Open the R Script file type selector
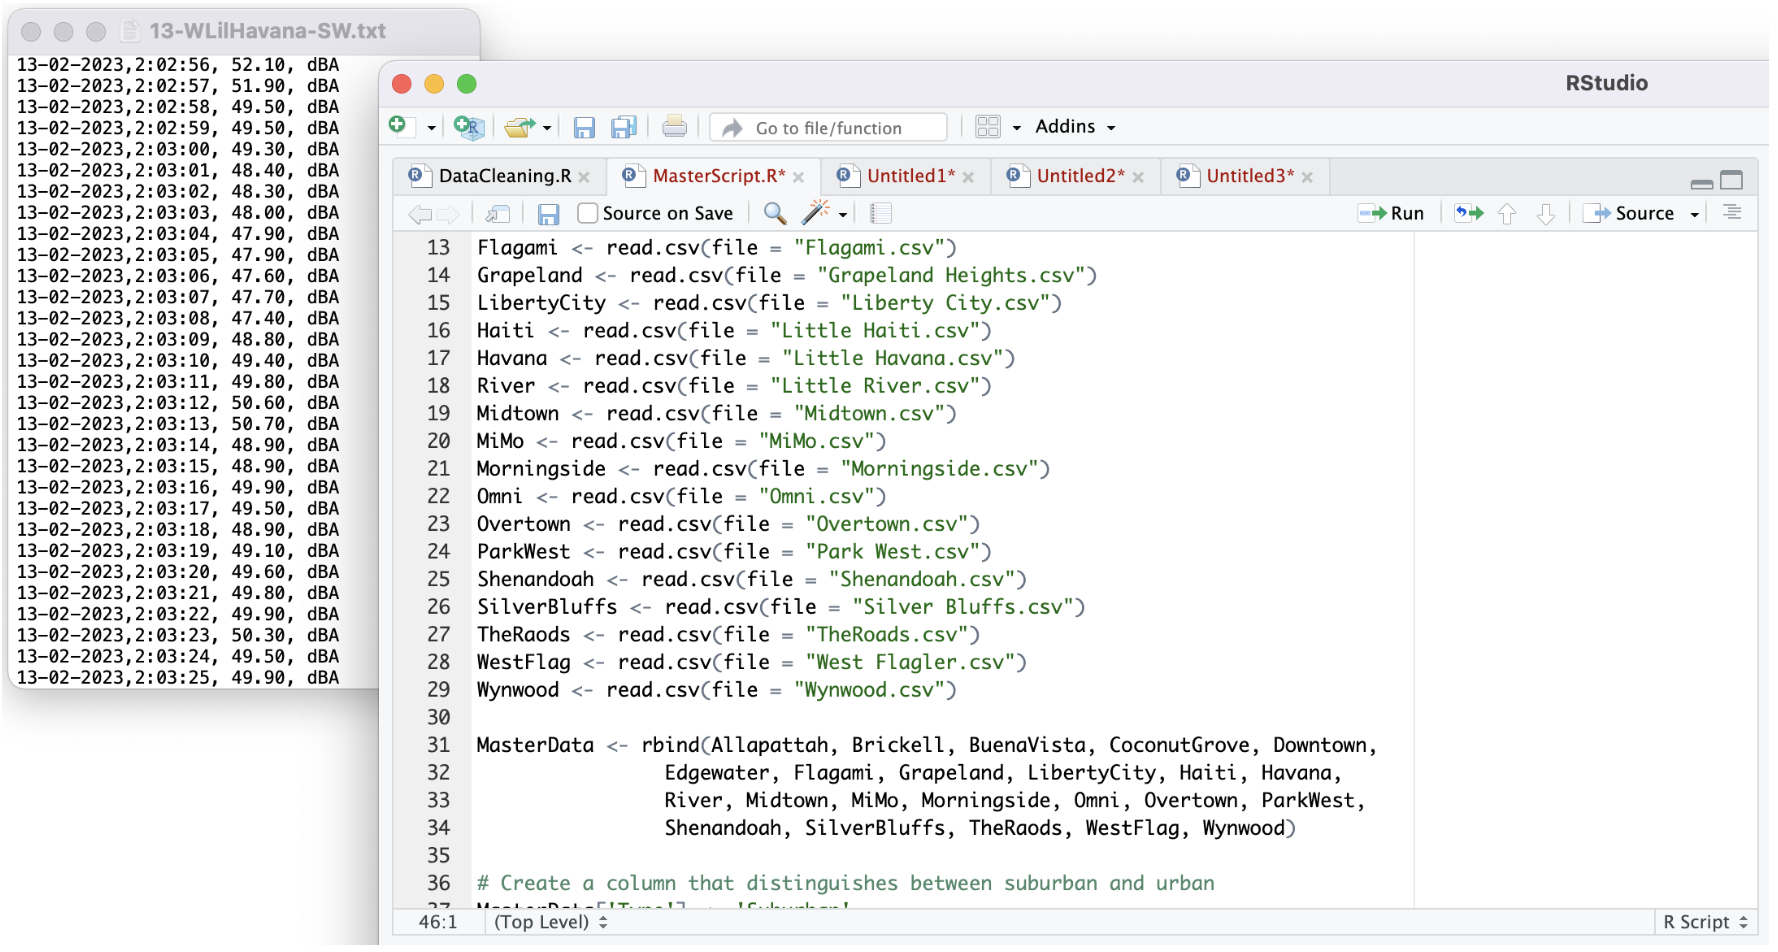The image size is (1778, 952). (1705, 922)
